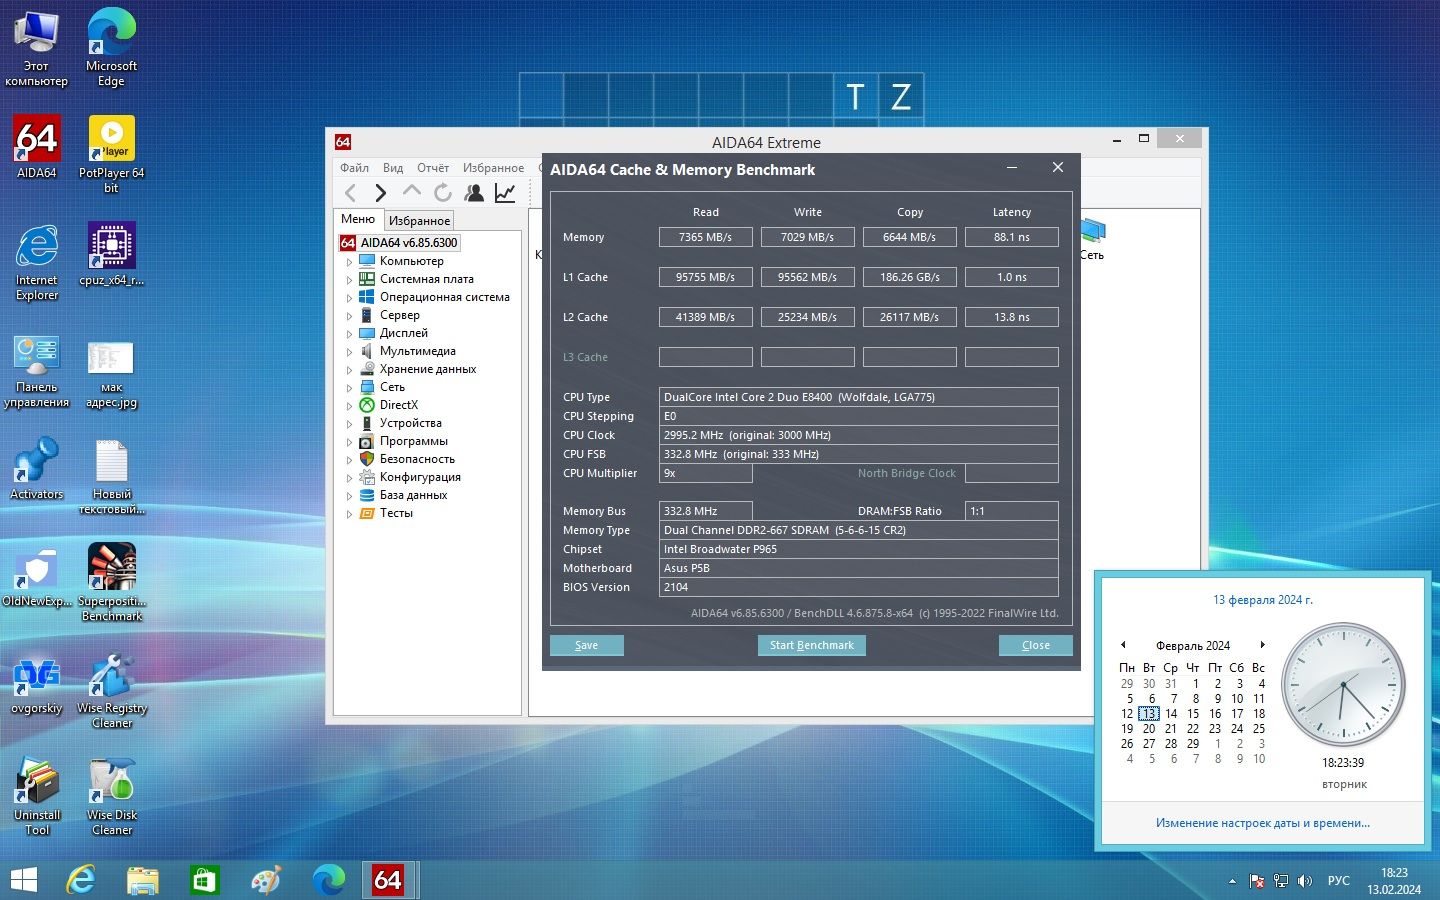1440x900 pixels.
Task: Go back using AIDA64 toolbar back arrow
Action: point(350,193)
